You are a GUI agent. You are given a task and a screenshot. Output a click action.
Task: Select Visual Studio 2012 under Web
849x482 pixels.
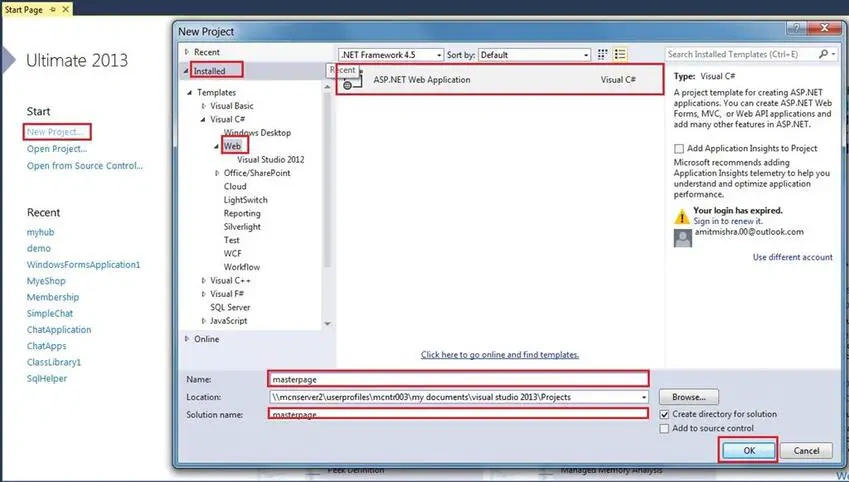[x=271, y=160]
